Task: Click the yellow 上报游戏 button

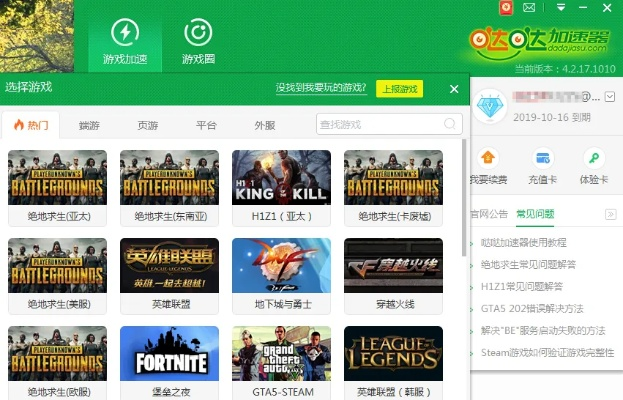Action: click(399, 89)
